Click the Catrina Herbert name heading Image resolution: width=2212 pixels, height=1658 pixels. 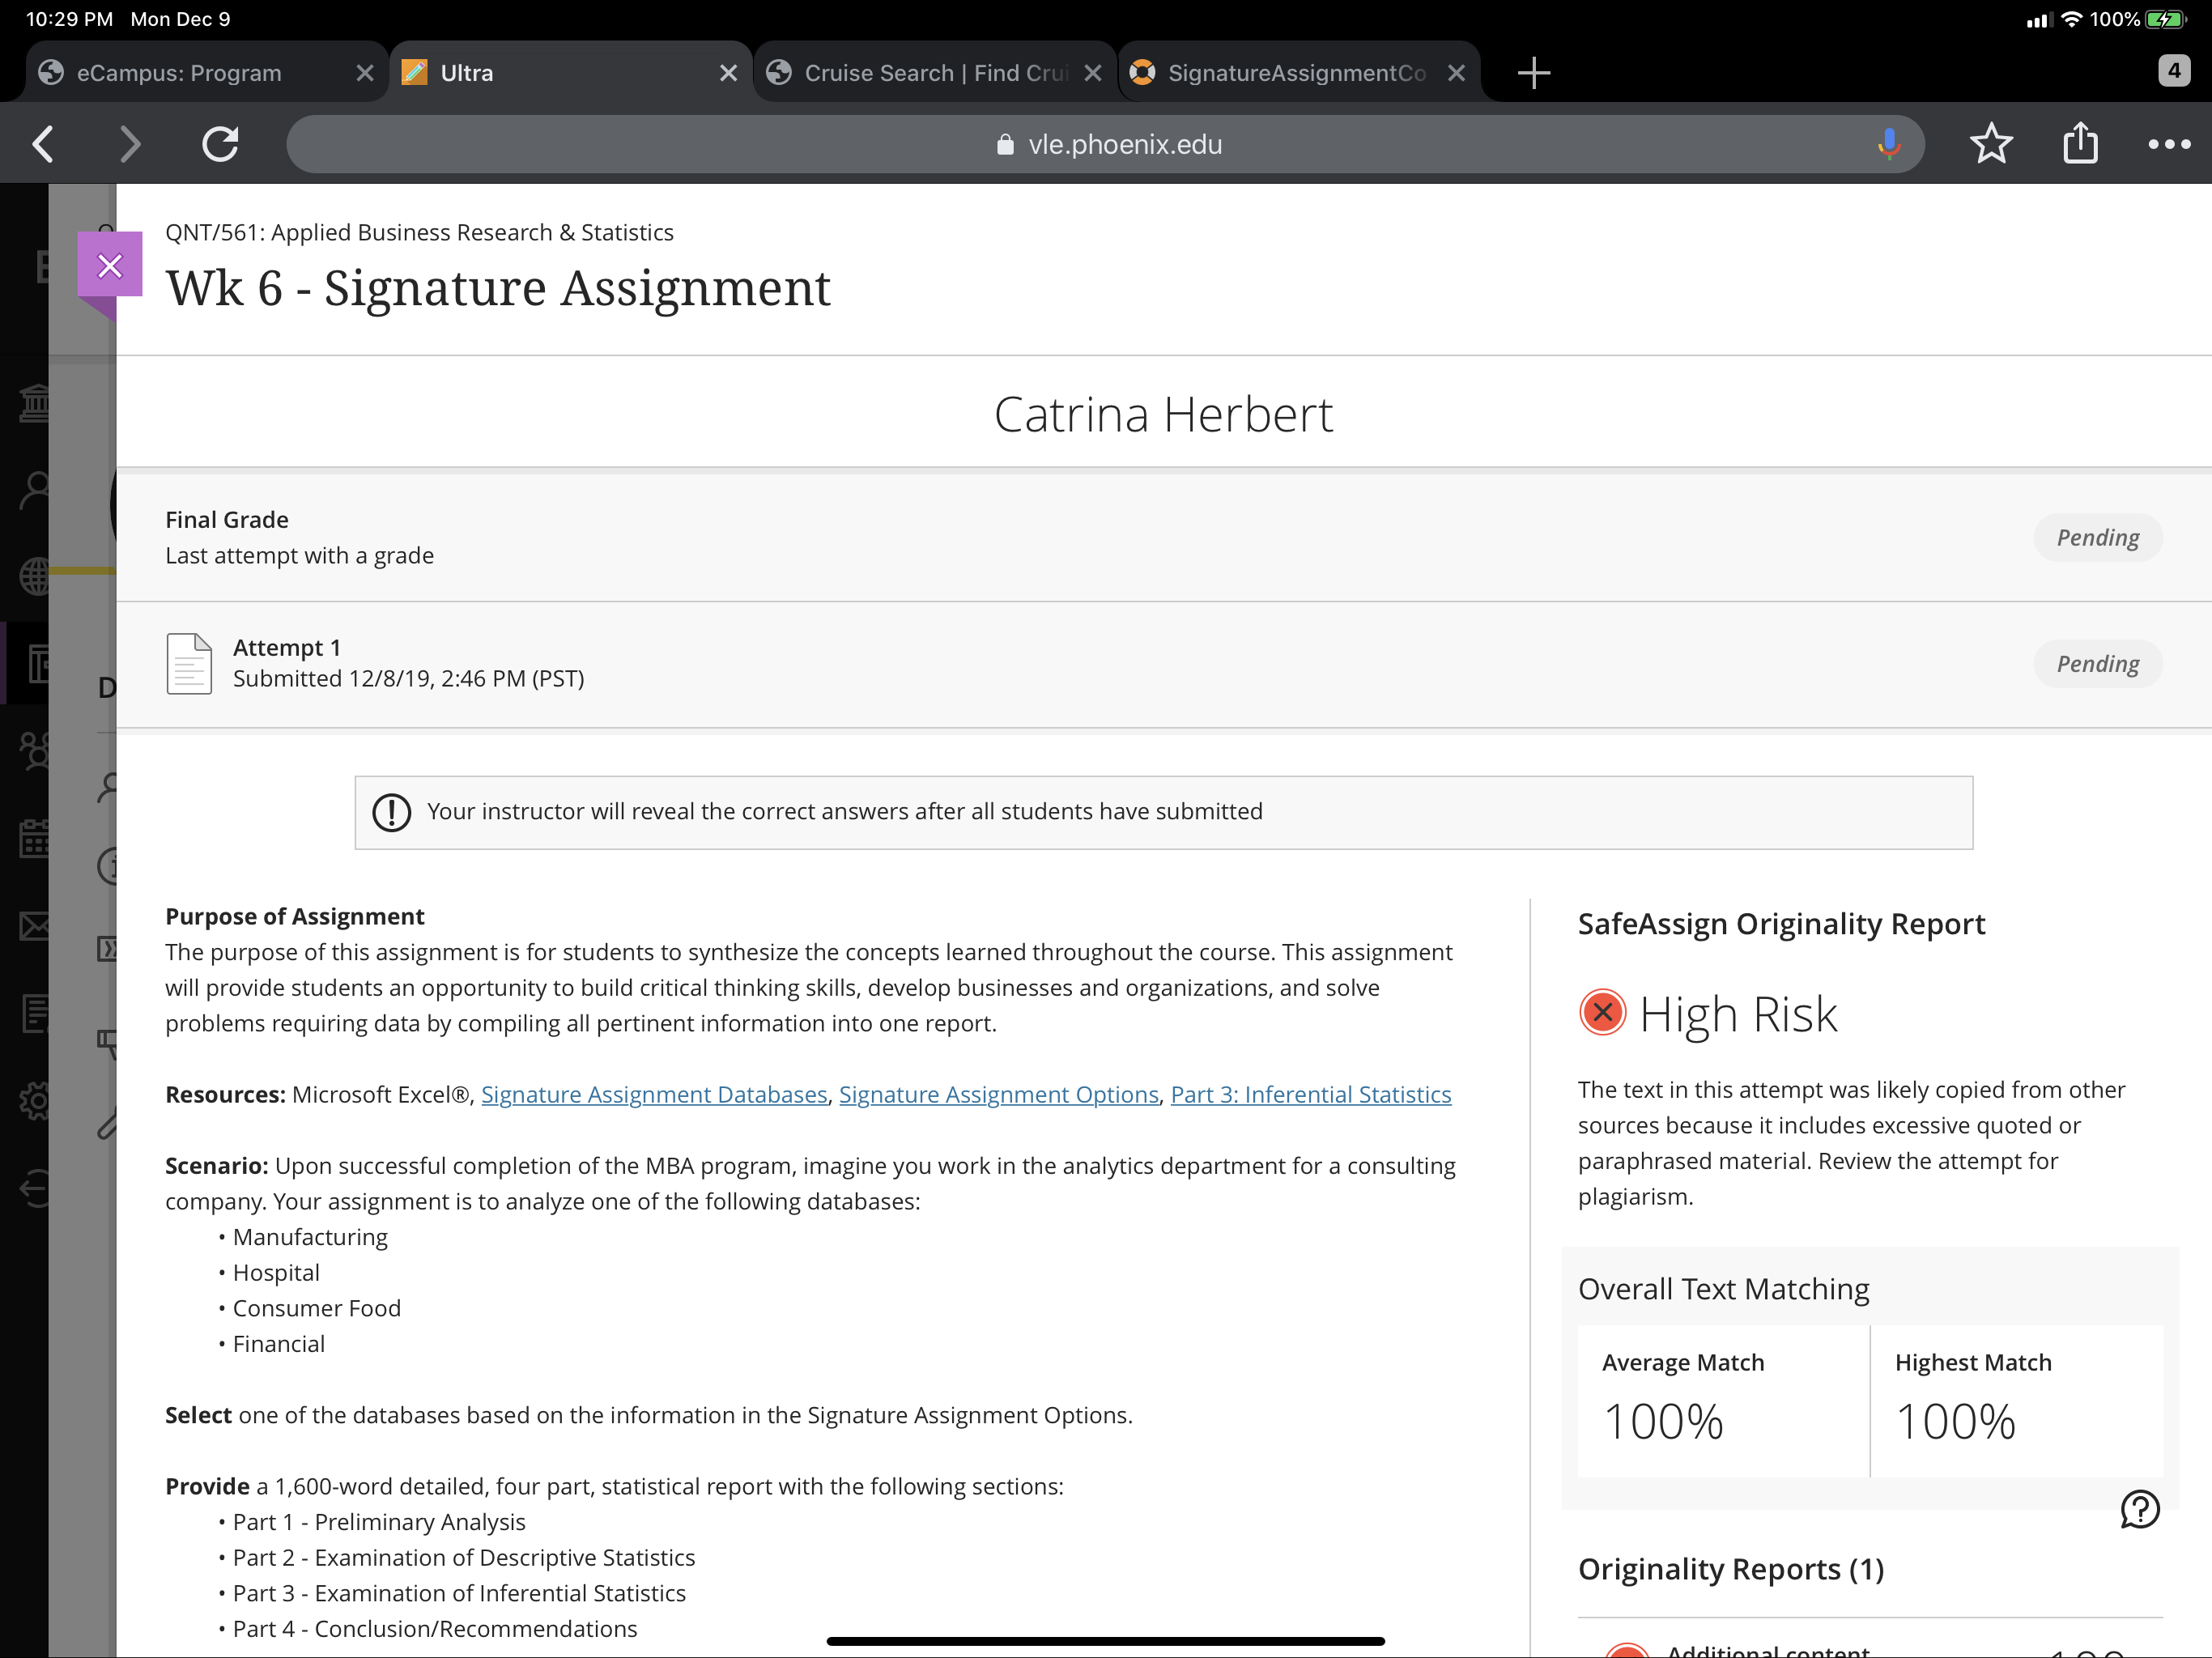(1163, 414)
